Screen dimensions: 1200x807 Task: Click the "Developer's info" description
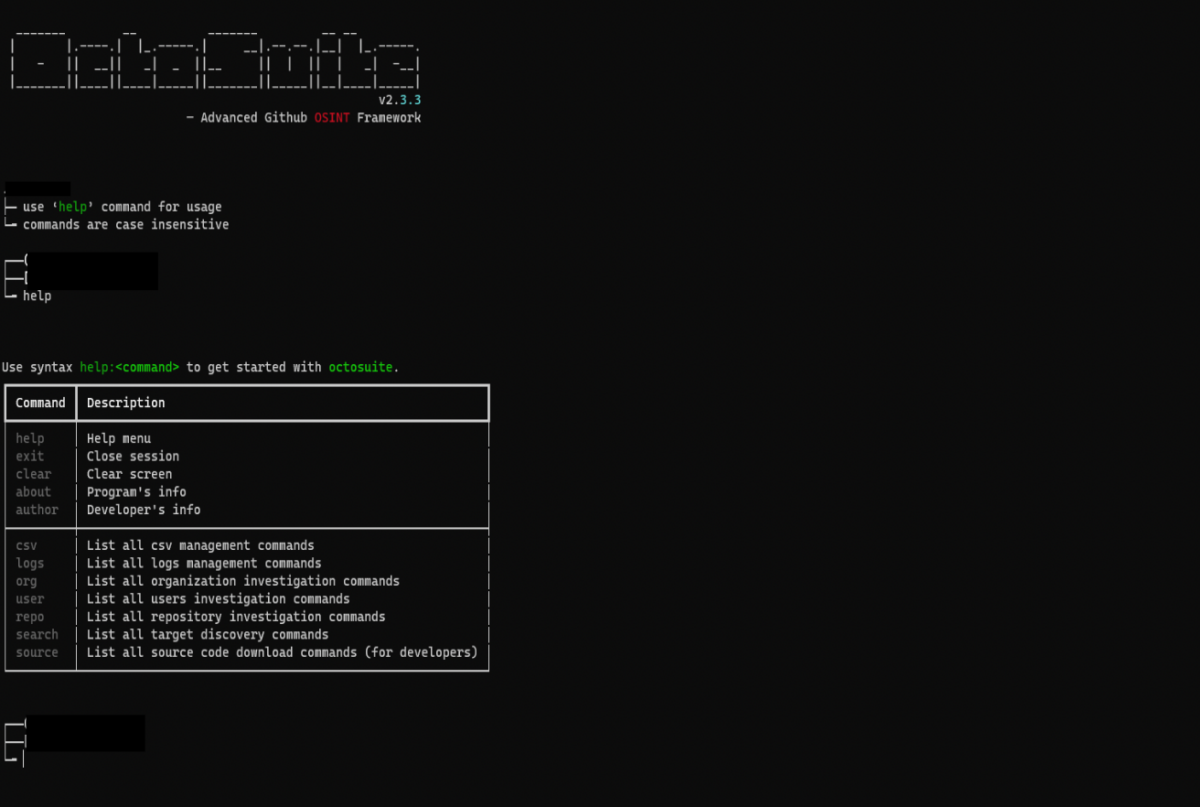[143, 510]
